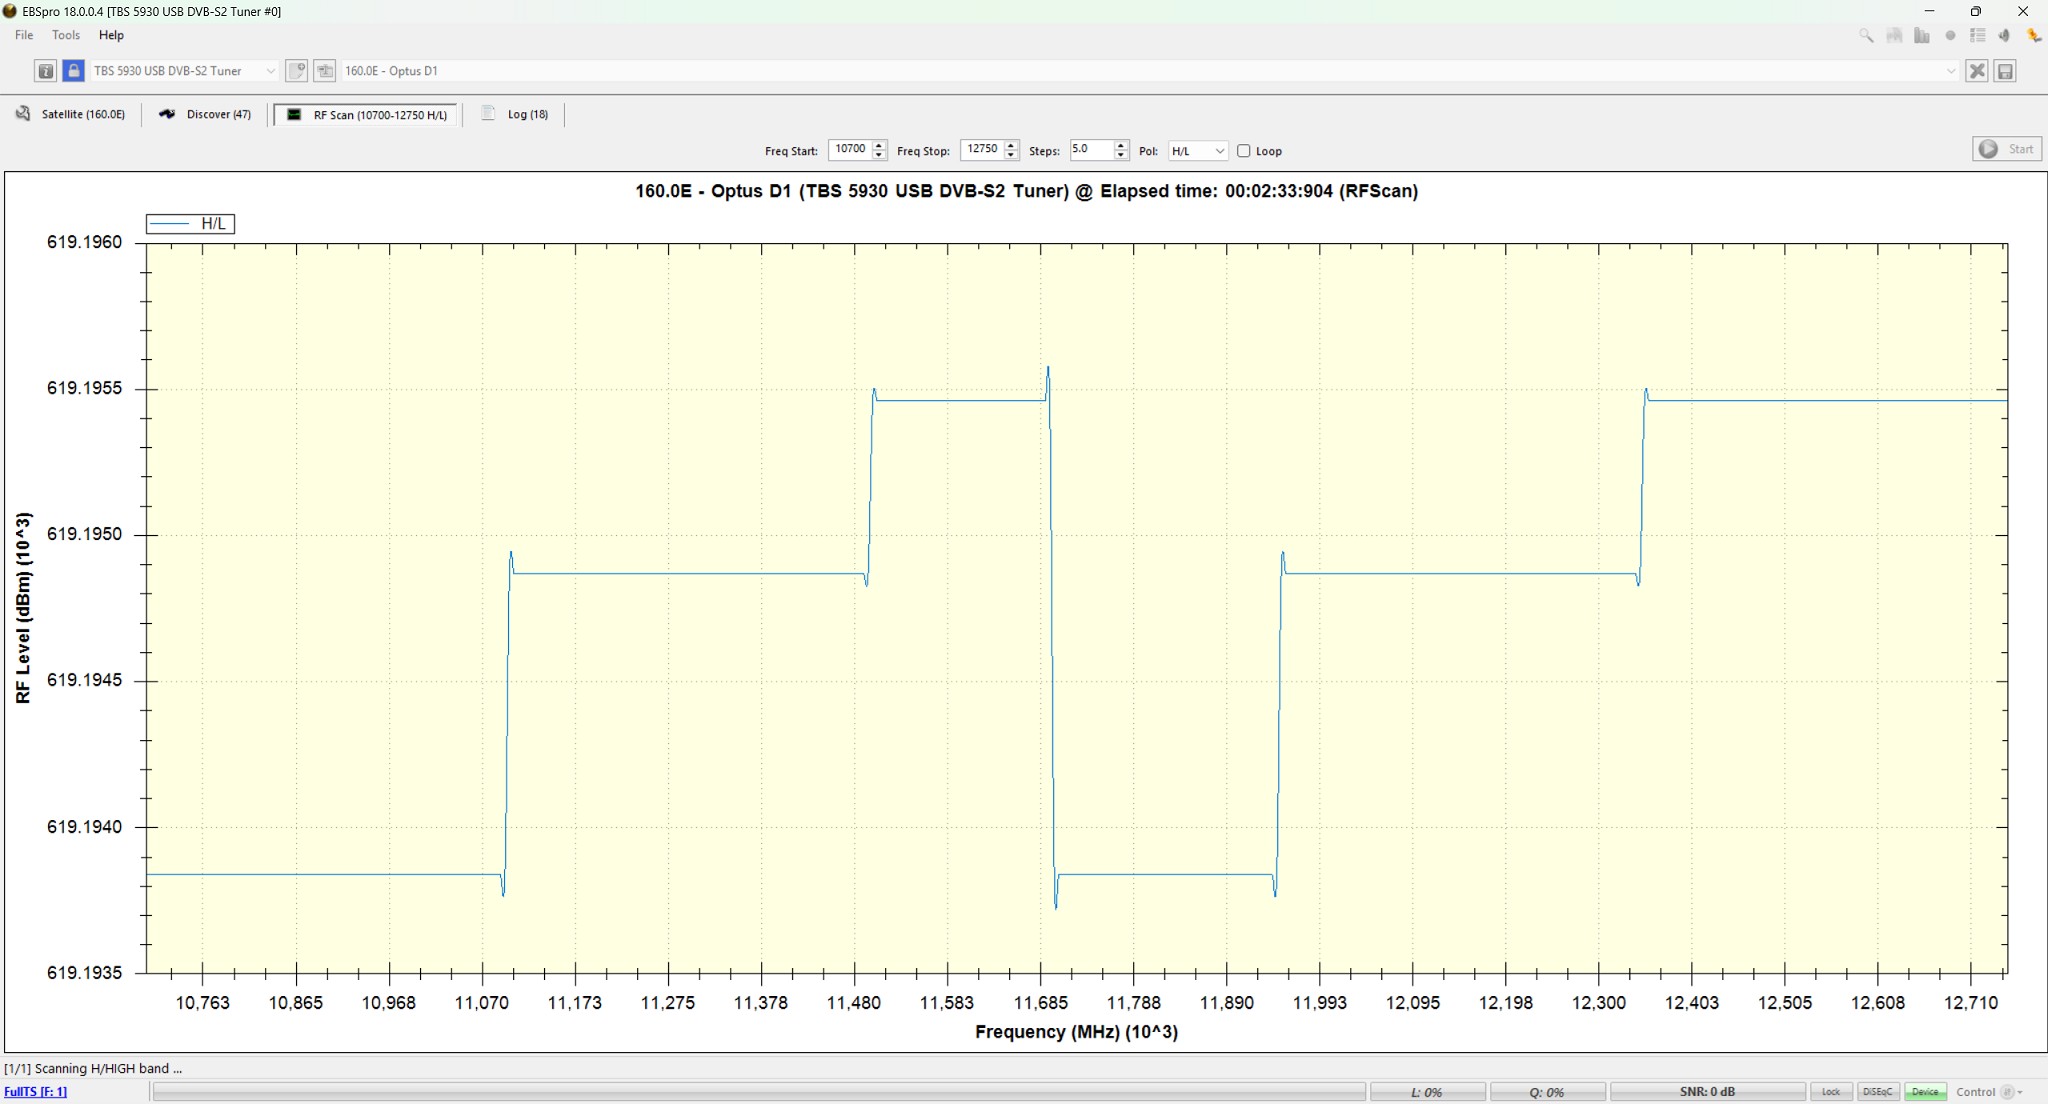The image size is (2048, 1104).
Task: Enable the Loop checkbox
Action: click(1244, 151)
